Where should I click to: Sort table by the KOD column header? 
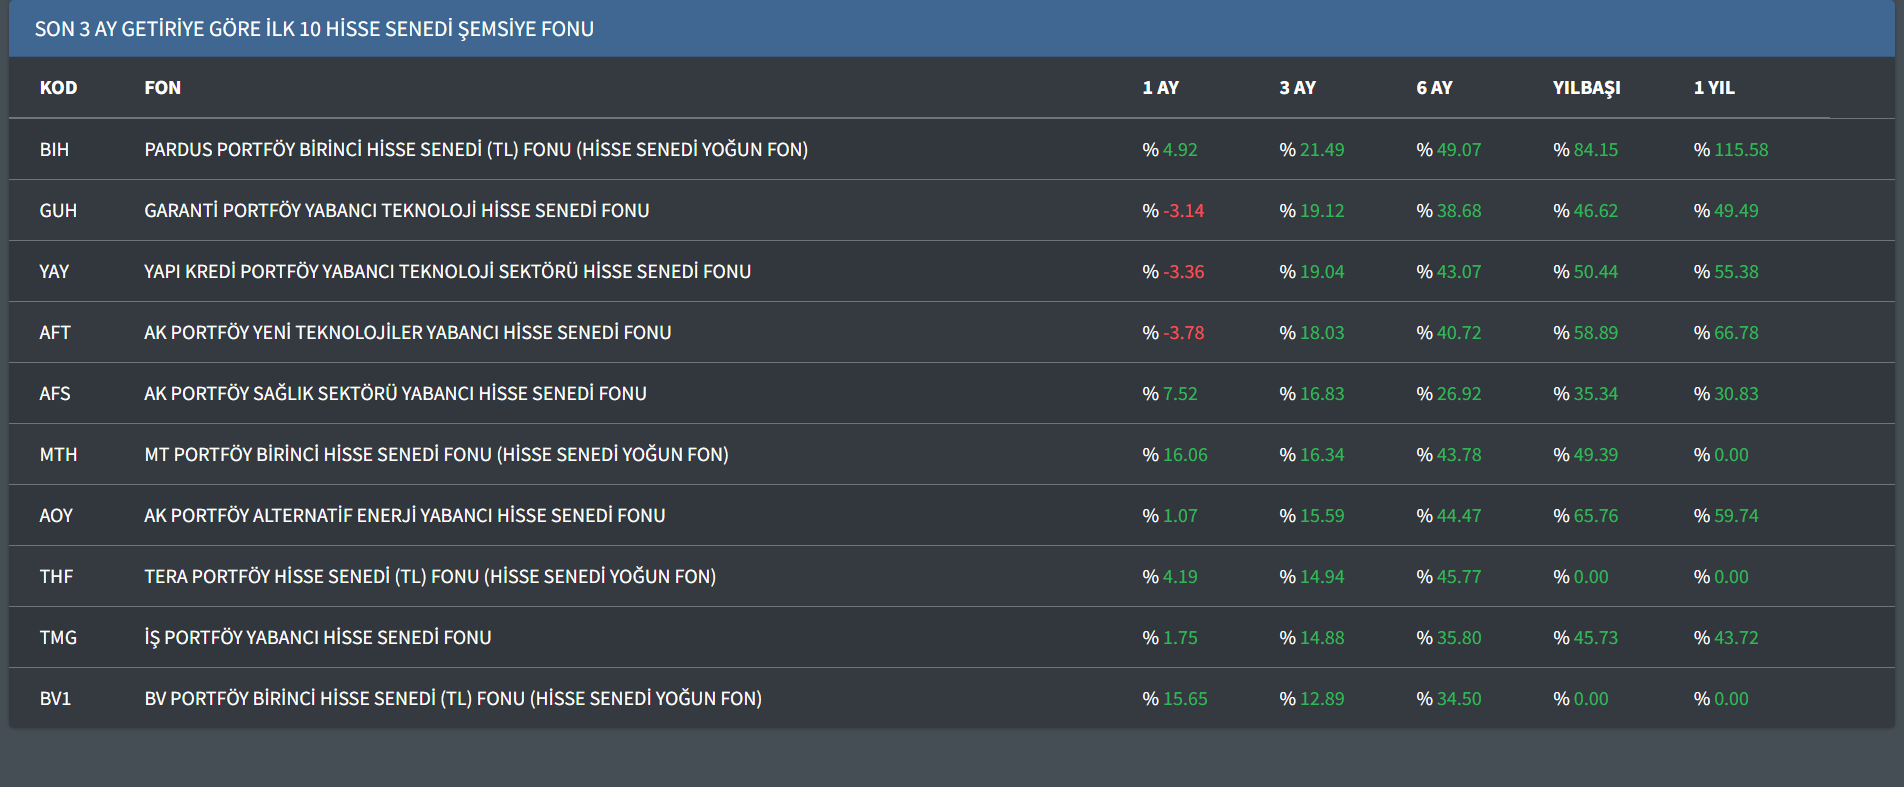(x=58, y=88)
